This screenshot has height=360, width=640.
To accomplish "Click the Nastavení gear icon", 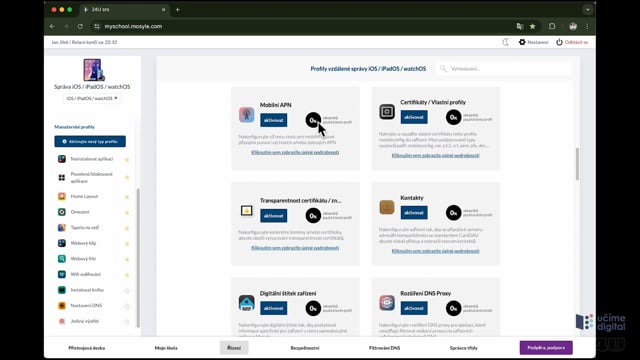I will [x=522, y=42].
